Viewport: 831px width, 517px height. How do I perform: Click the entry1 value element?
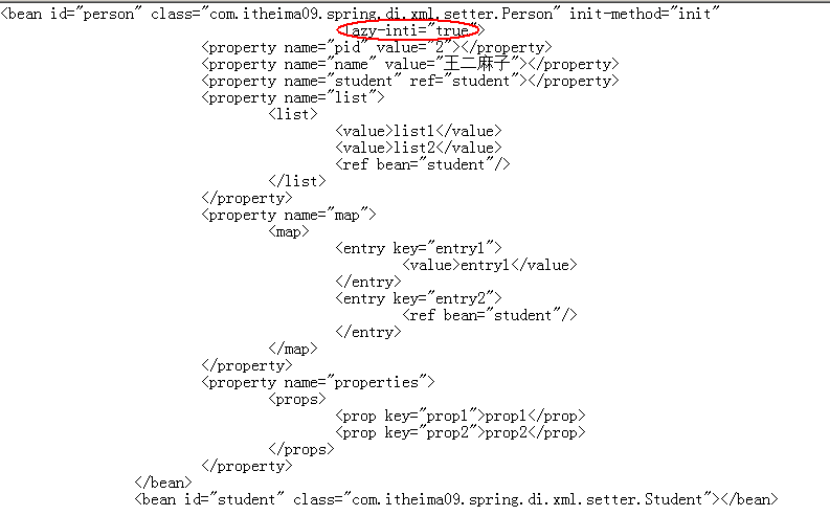click(490, 265)
